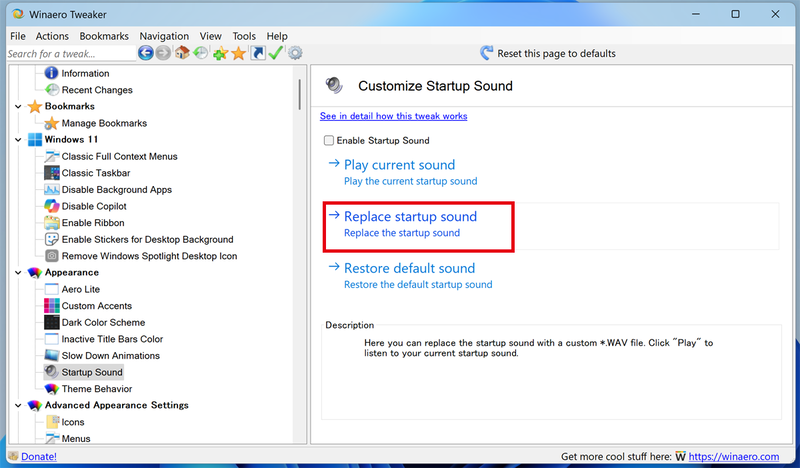Click the Classic Taskbar icon in tree
This screenshot has height=468, width=800.
[52, 173]
